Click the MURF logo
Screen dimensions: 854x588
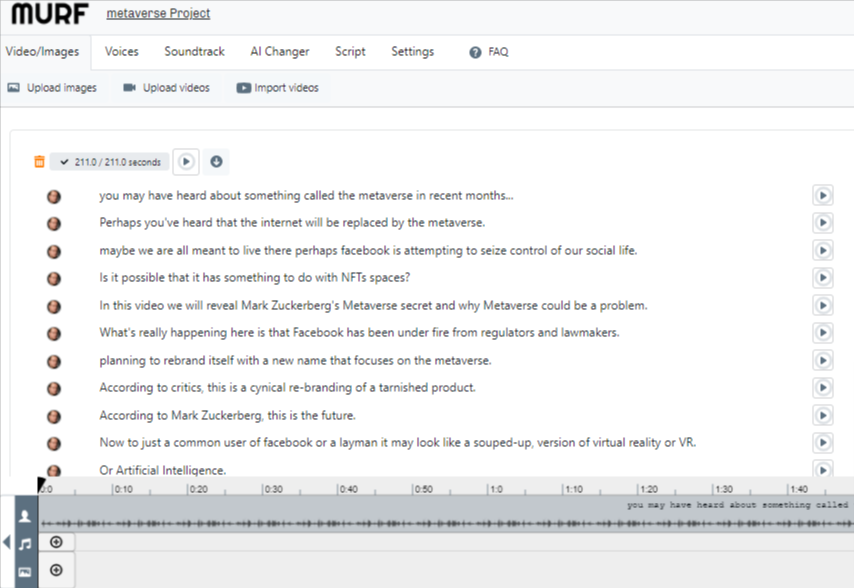50,14
